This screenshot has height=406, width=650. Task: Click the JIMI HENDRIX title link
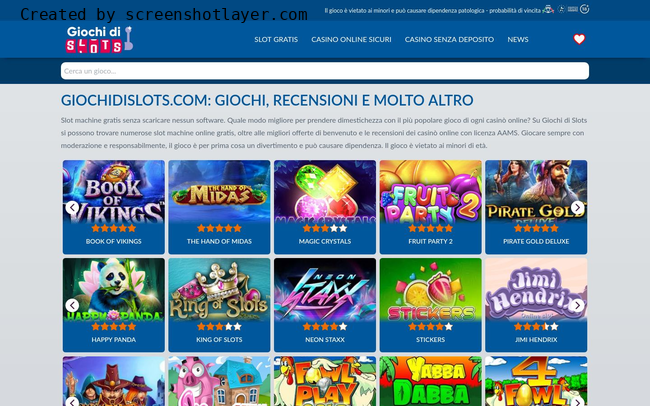coord(536,340)
